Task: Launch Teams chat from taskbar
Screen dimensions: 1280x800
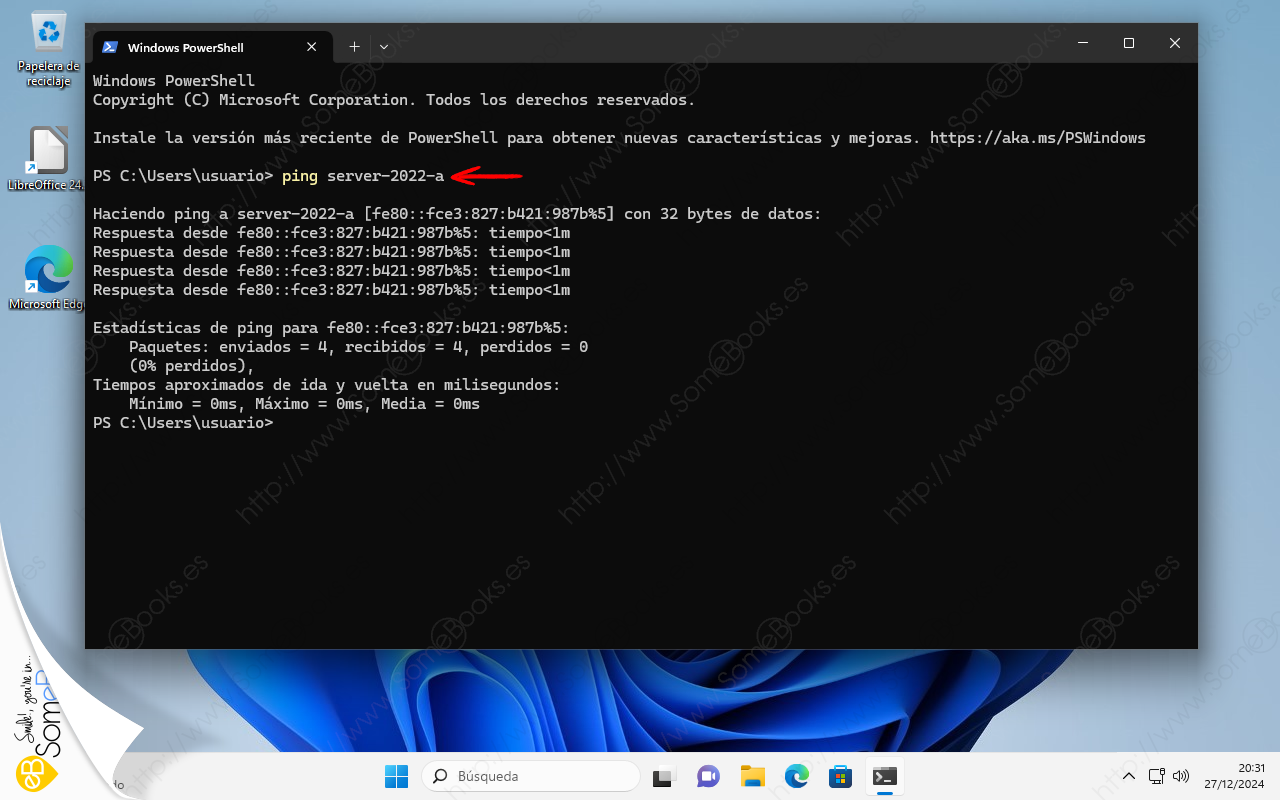Action: (x=709, y=776)
